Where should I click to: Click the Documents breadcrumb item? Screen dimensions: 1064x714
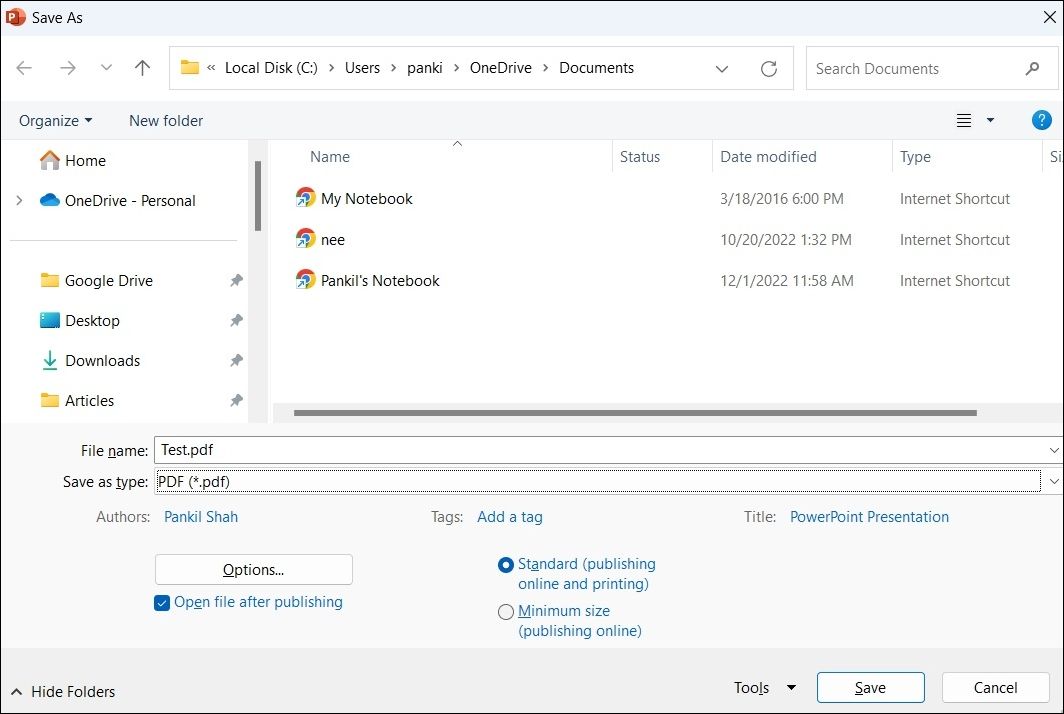(596, 68)
